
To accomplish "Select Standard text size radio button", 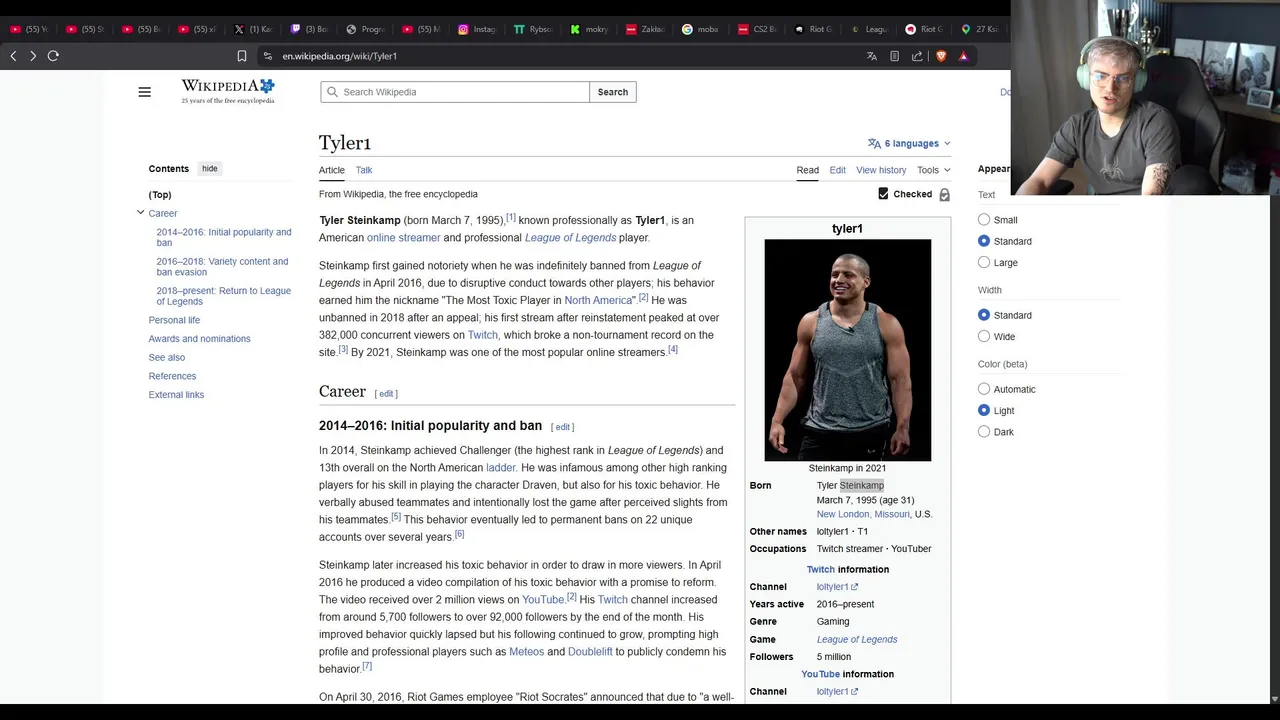I will pyautogui.click(x=984, y=241).
